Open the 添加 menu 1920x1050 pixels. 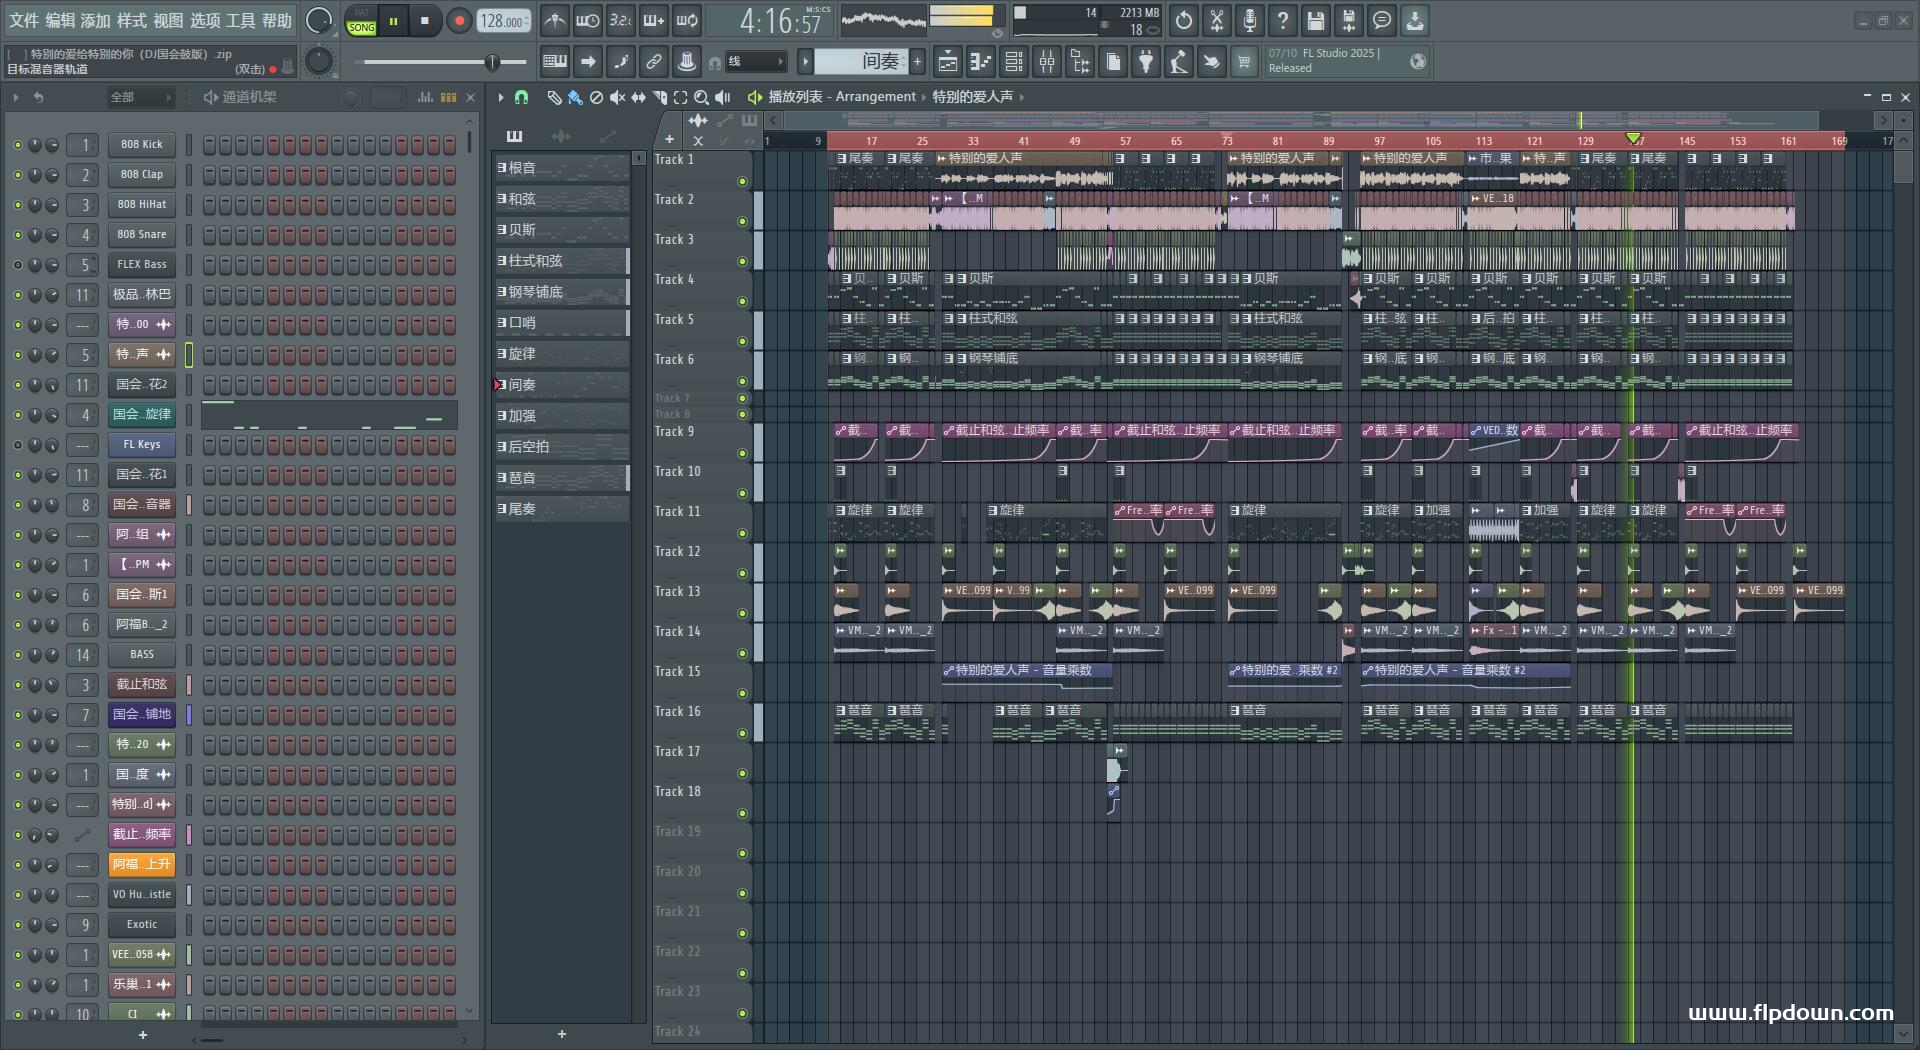pyautogui.click(x=96, y=20)
